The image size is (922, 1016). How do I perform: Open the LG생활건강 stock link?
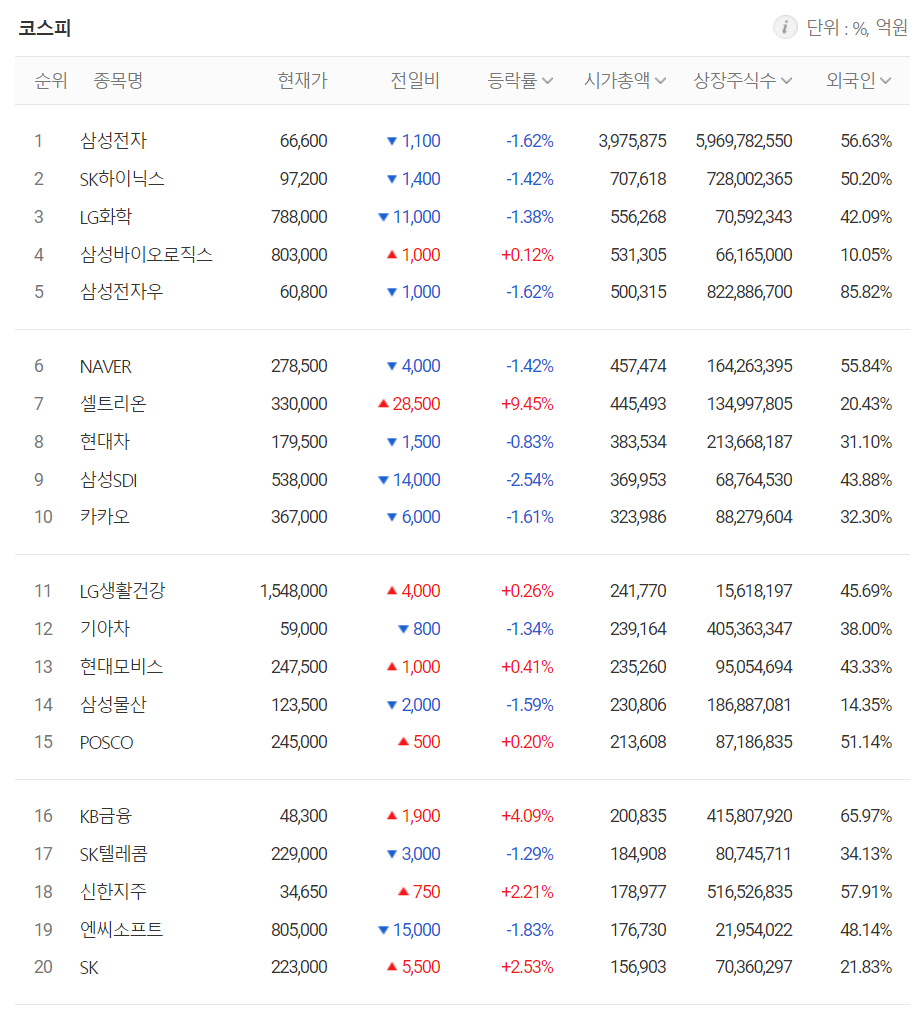[122, 591]
